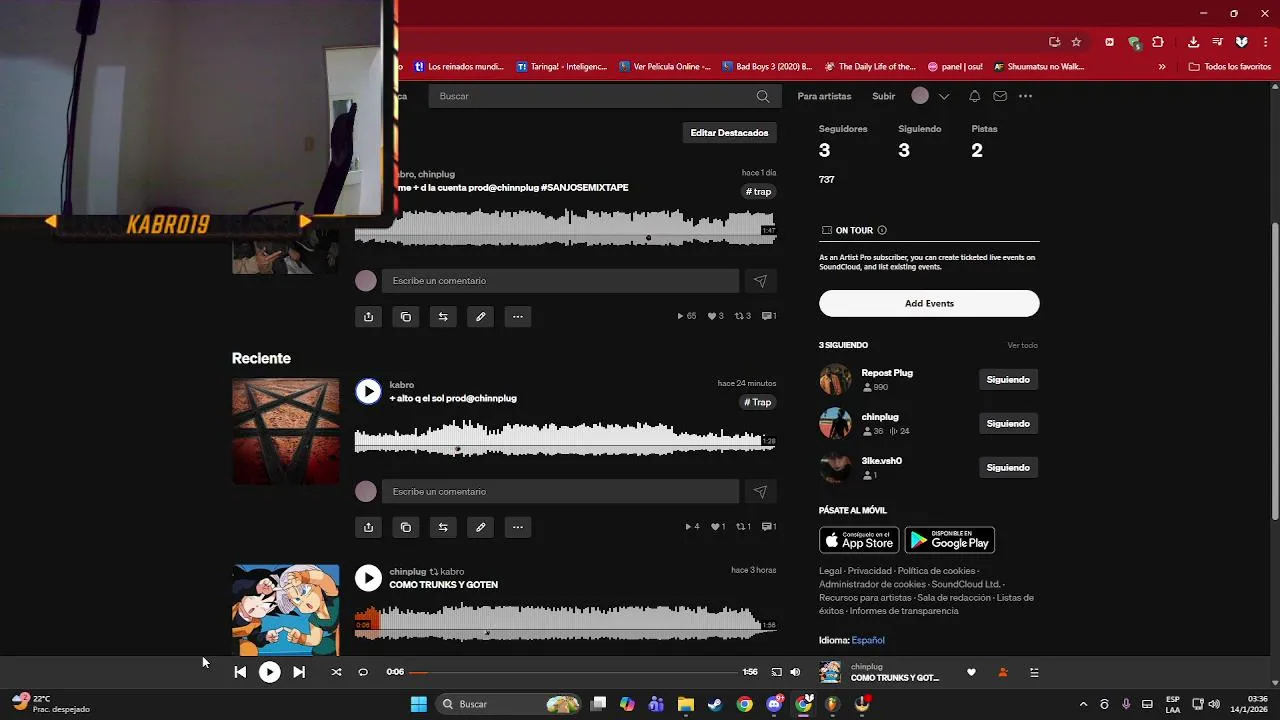Image resolution: width=1280 pixels, height=720 pixels.
Task: More options on the SANJOSEMIXTAPE track
Action: point(517,316)
